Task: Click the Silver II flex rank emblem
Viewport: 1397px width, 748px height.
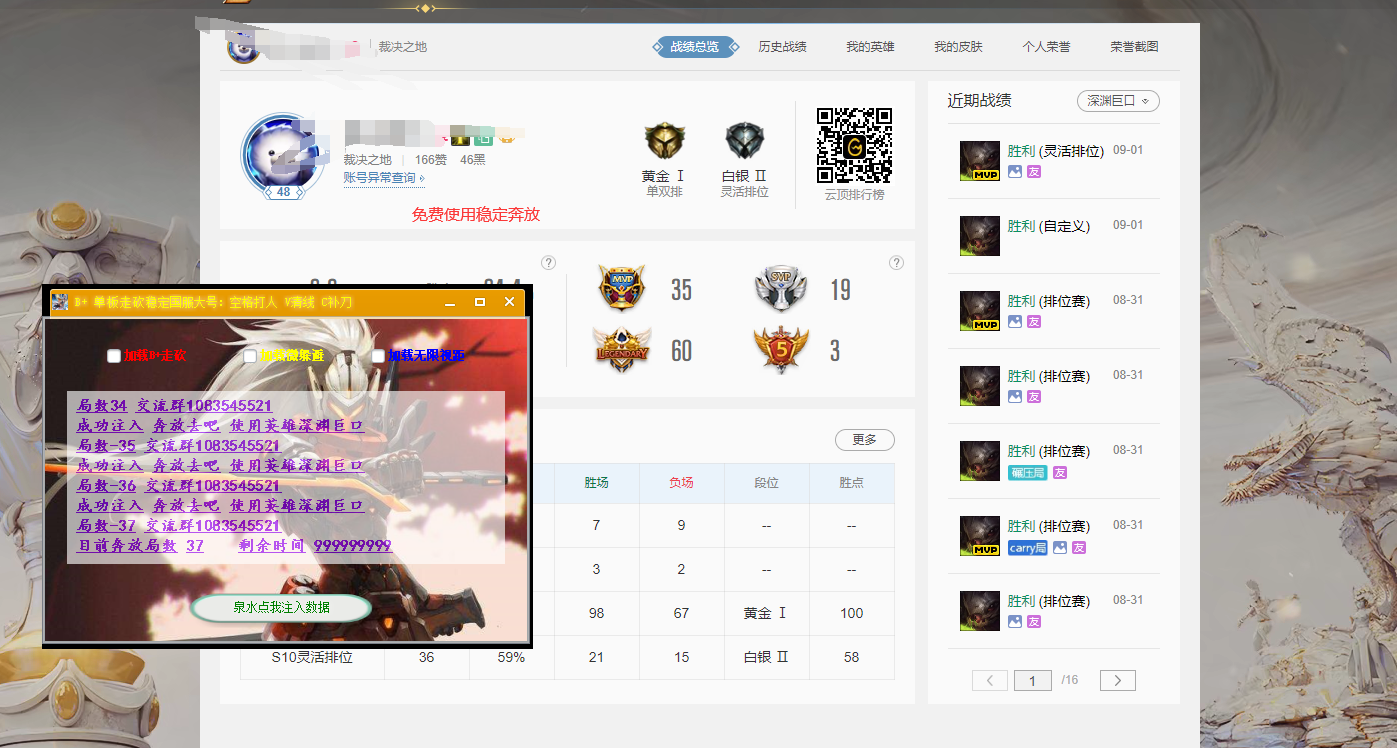Action: tap(745, 143)
